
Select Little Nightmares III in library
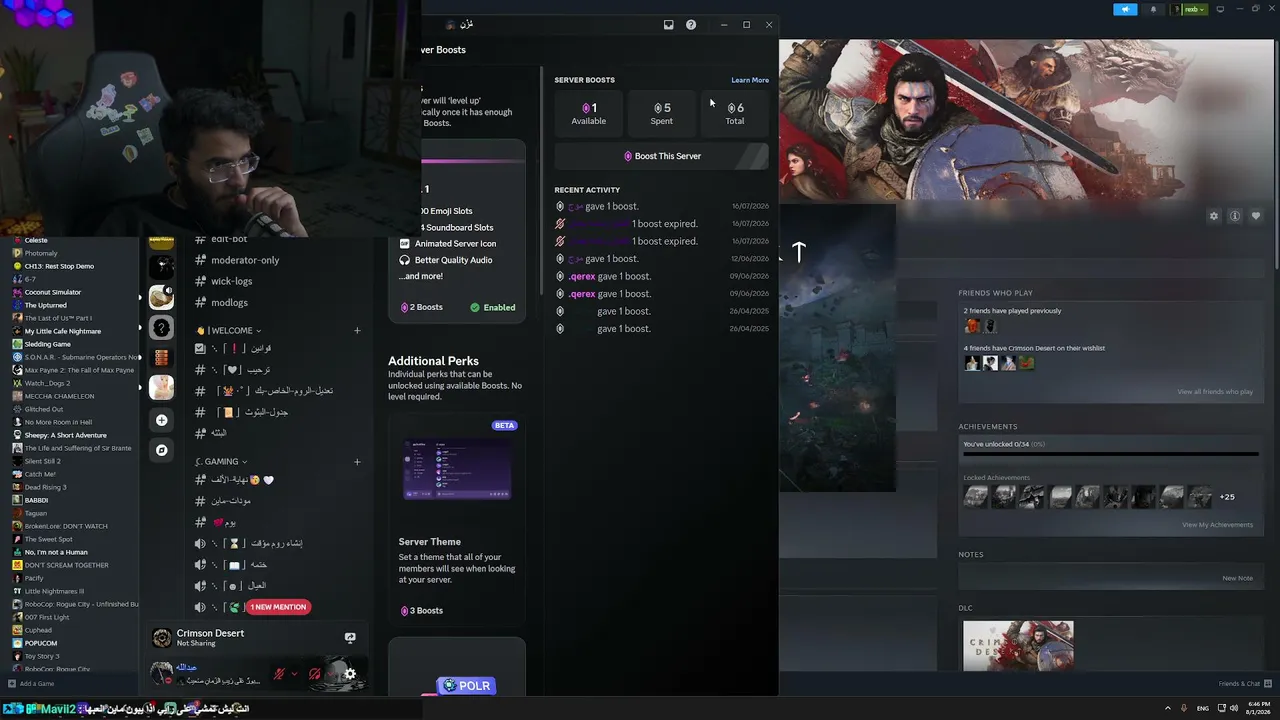pos(54,591)
